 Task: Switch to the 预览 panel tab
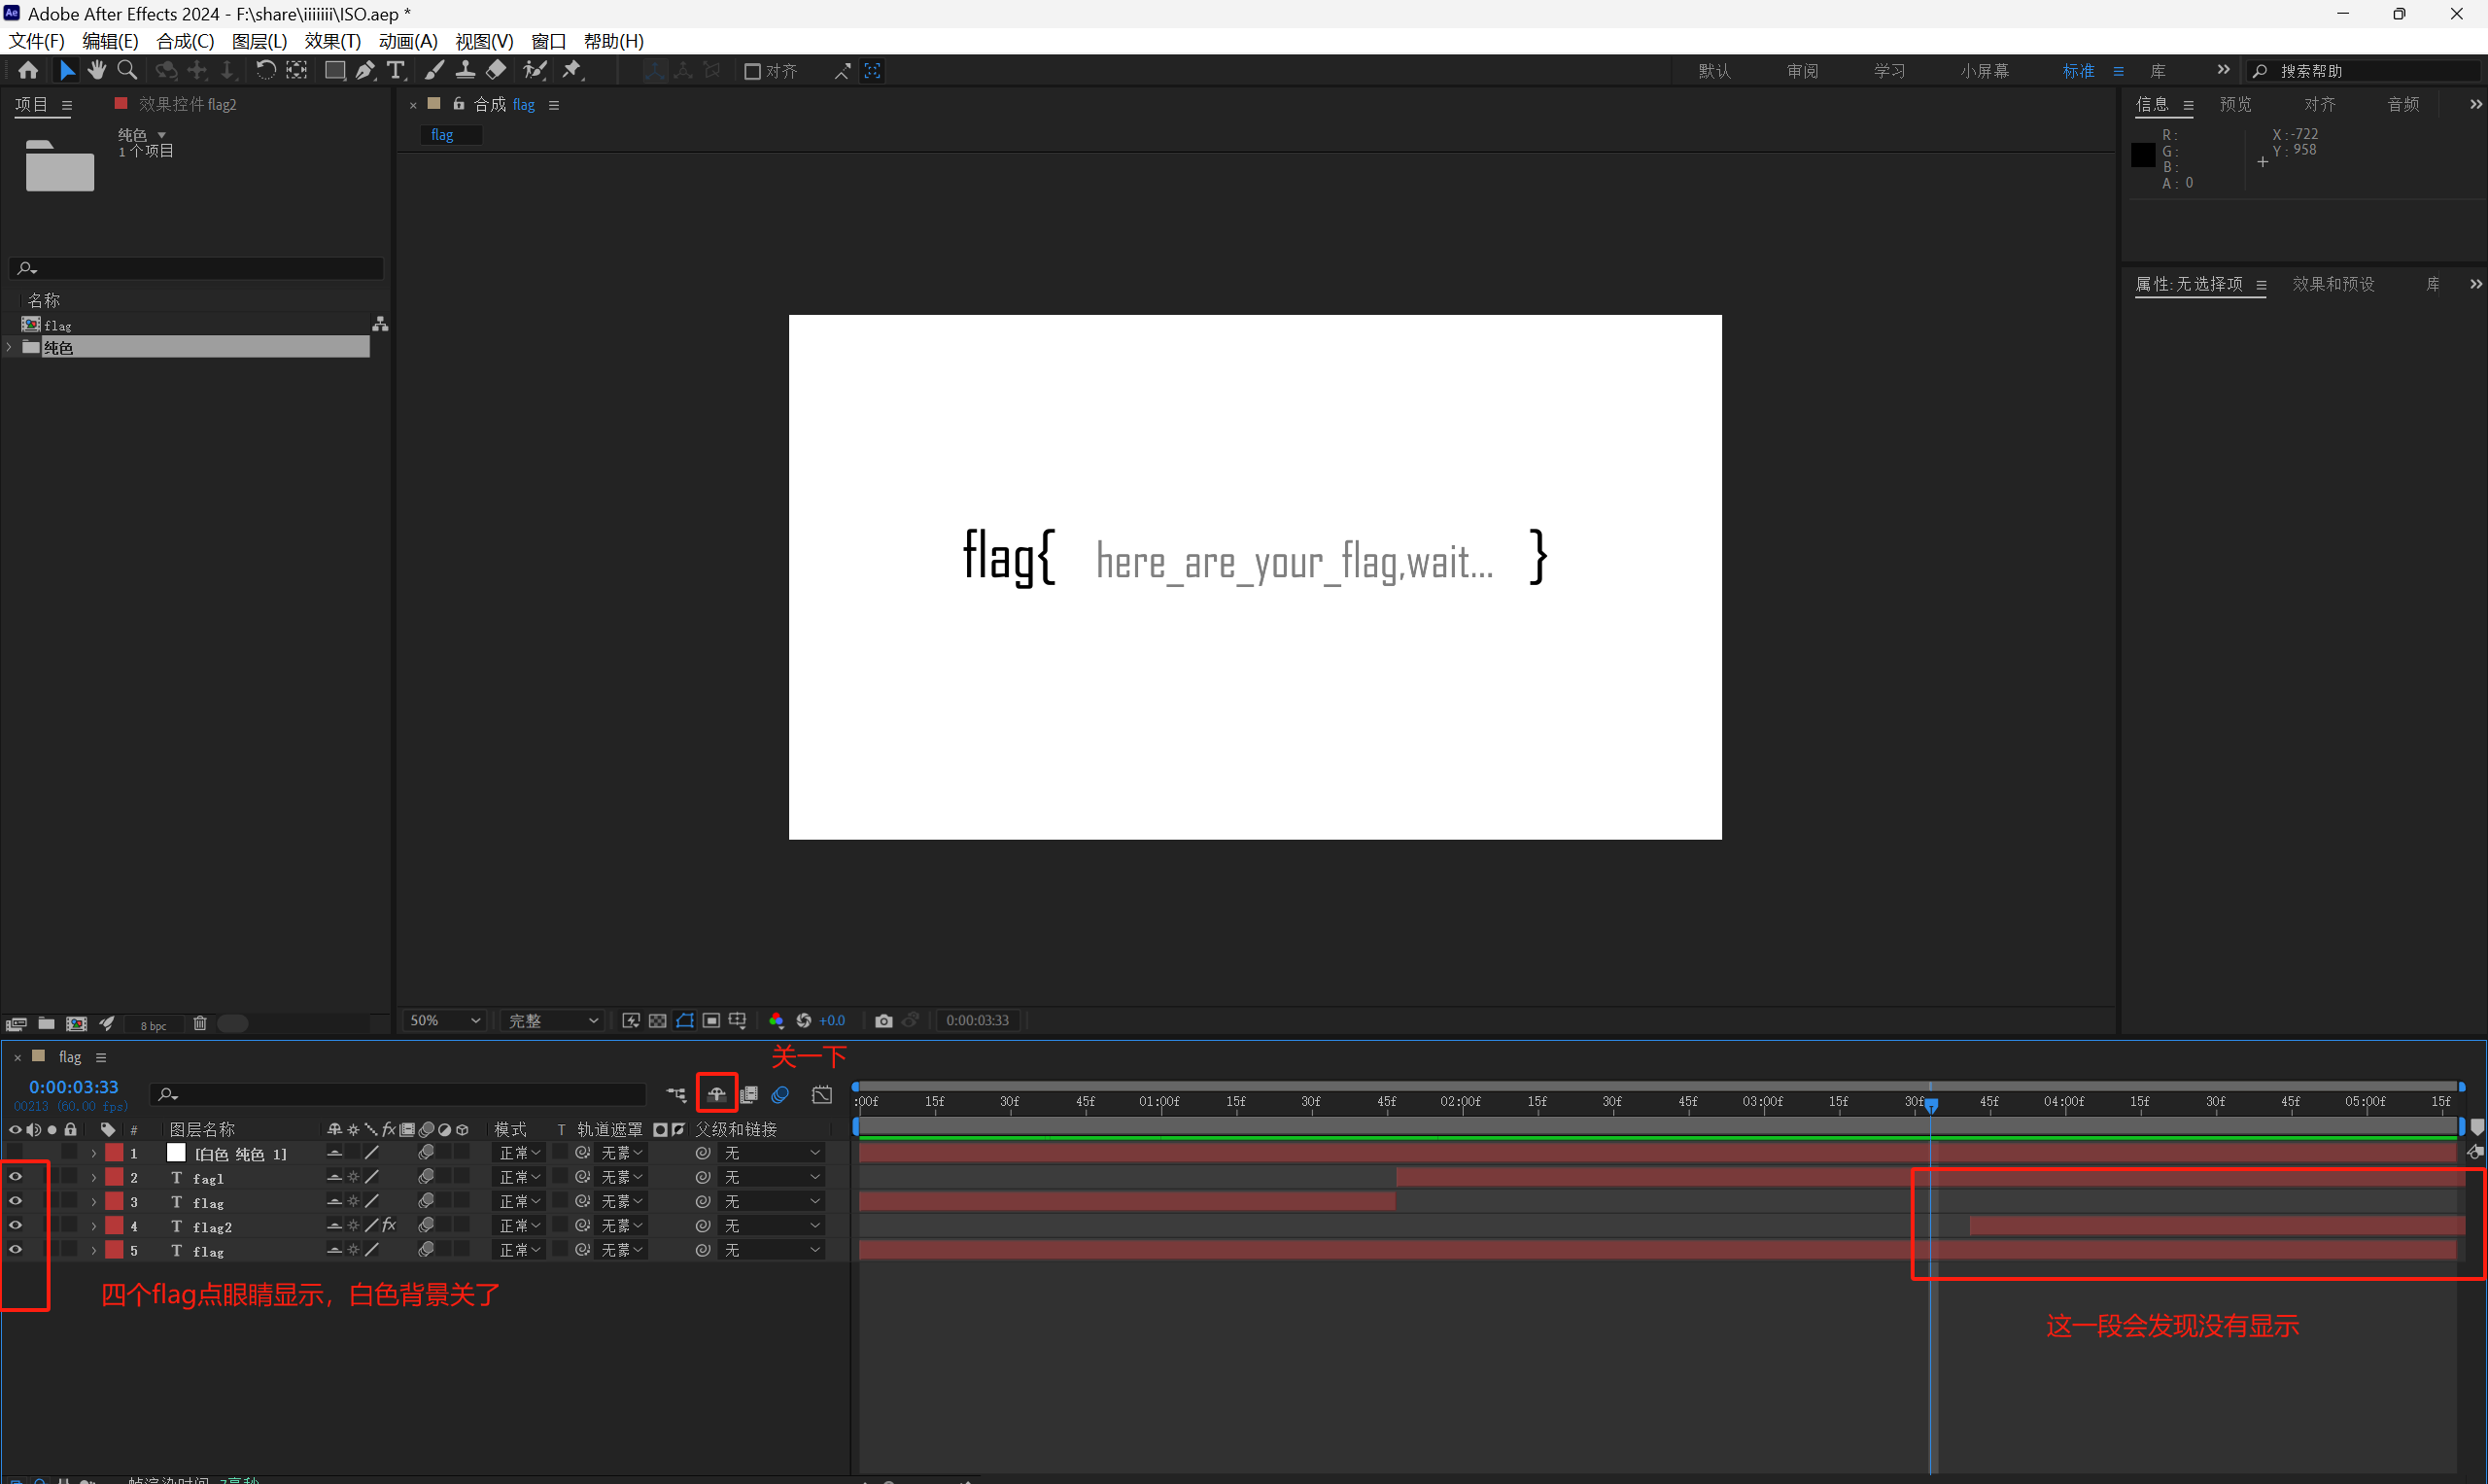point(2235,104)
